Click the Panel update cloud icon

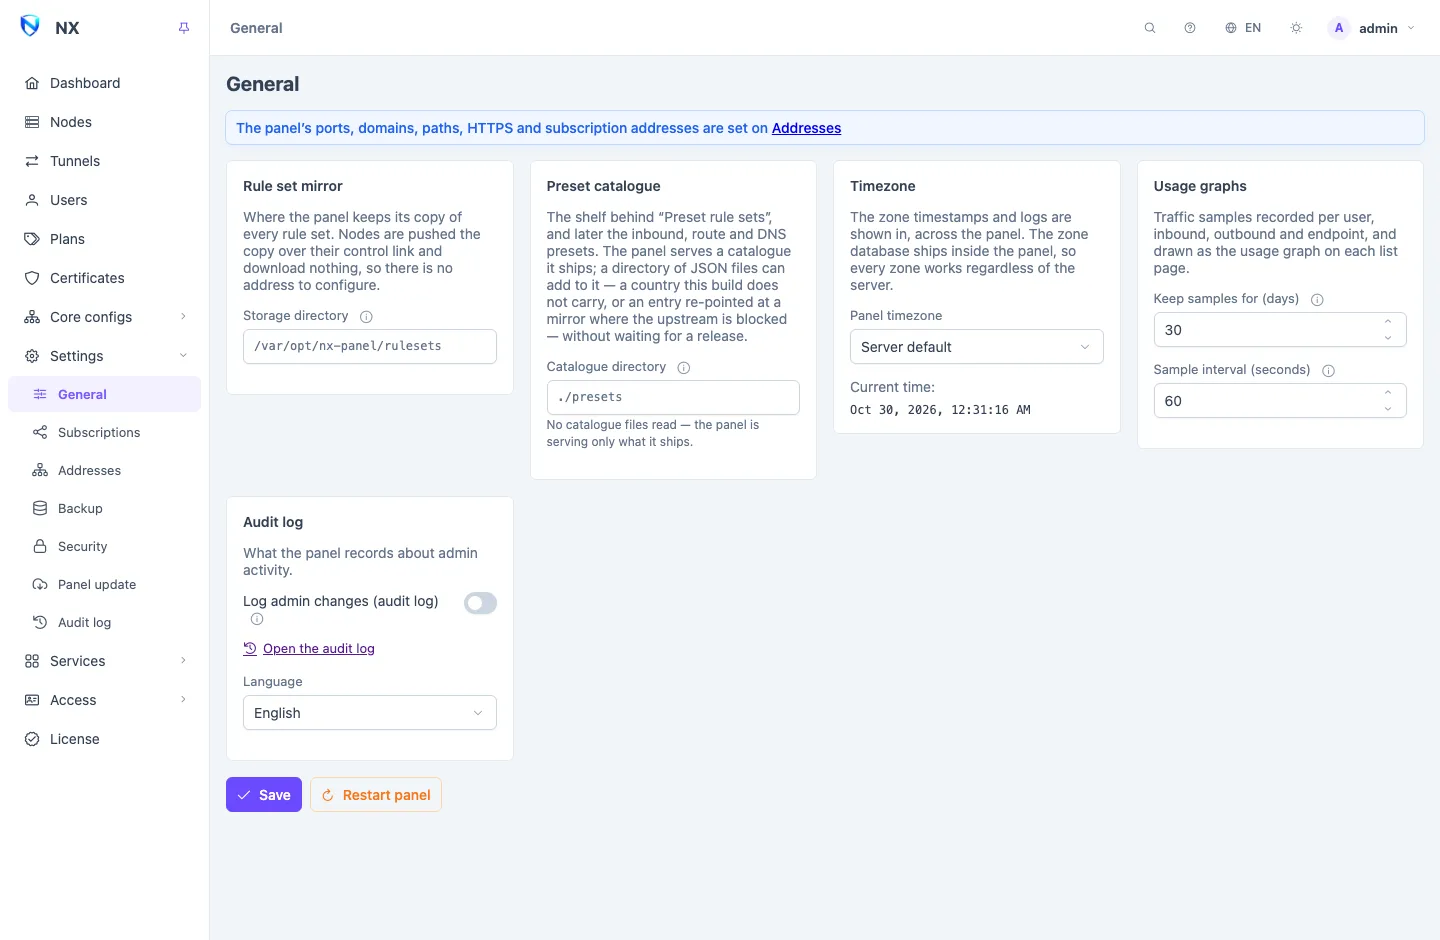tap(40, 584)
